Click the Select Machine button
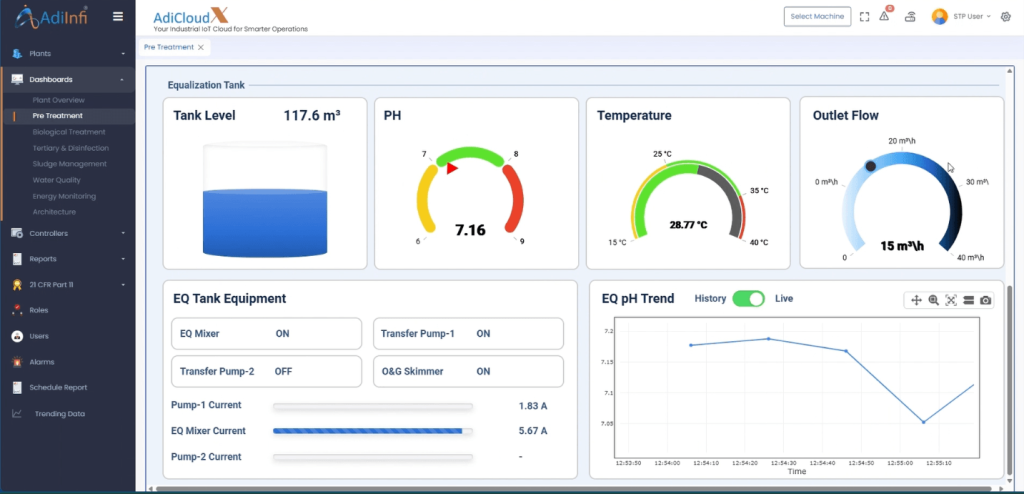This screenshot has height=494, width=1024. pyautogui.click(x=817, y=16)
